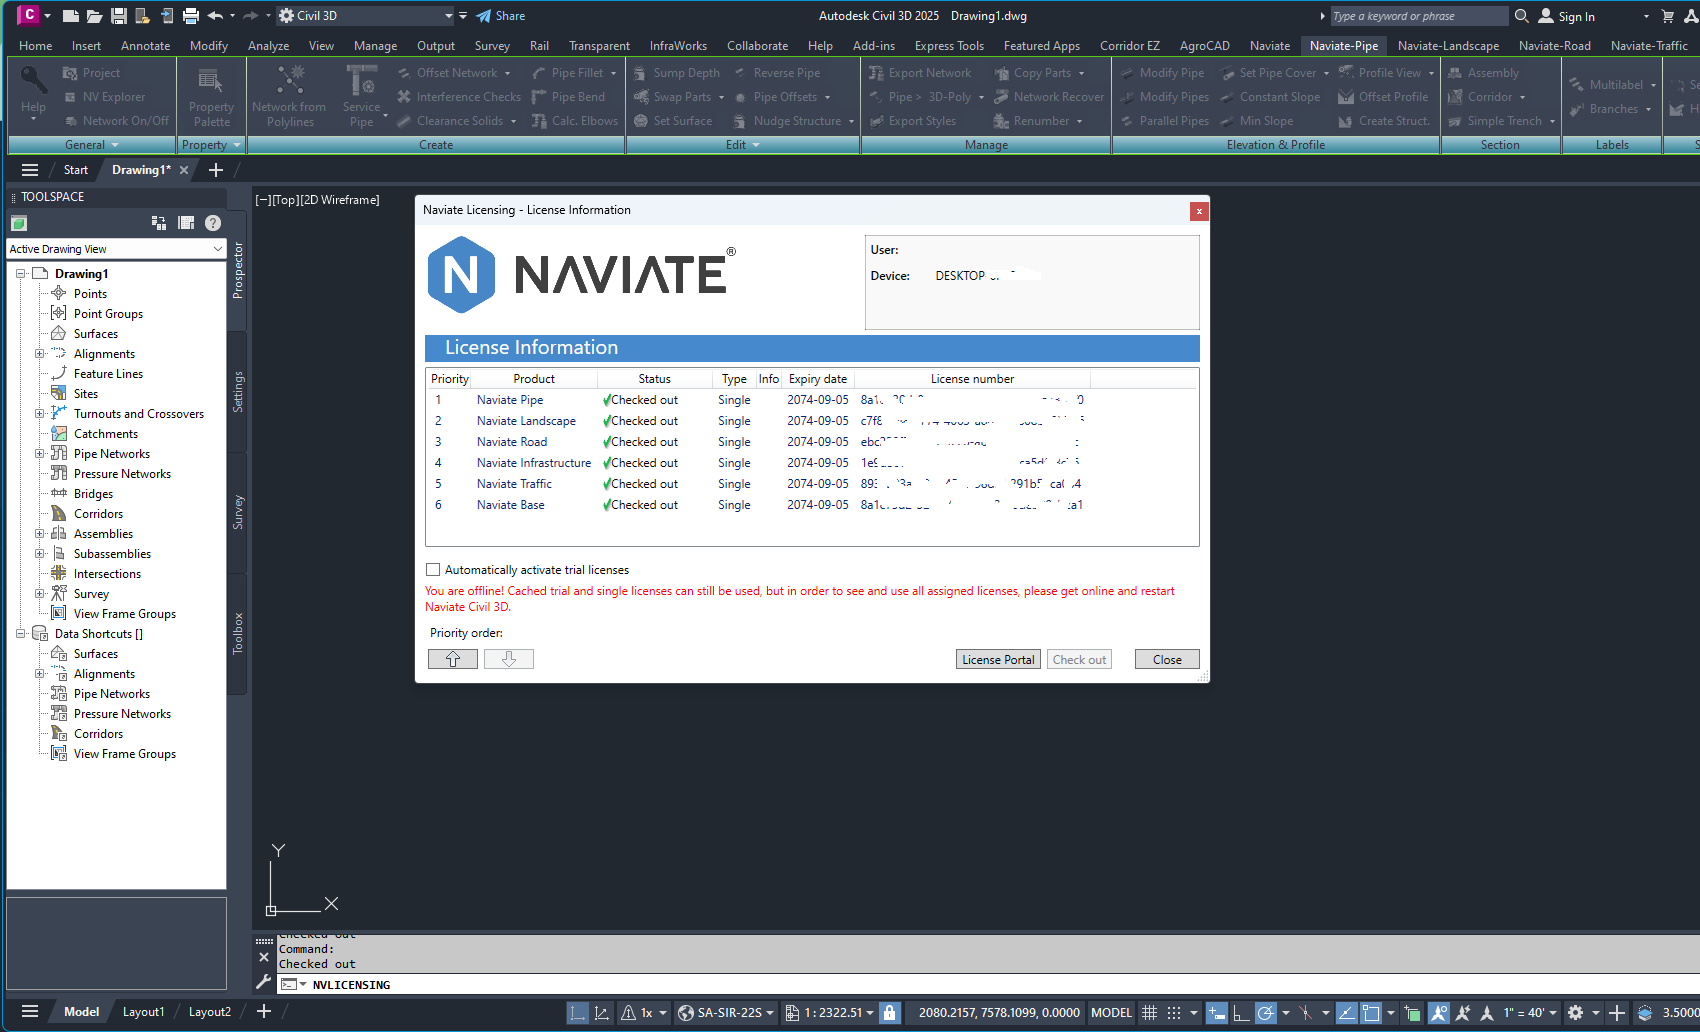1700x1032 pixels.
Task: Select the Sump Depth tool
Action: pos(677,73)
